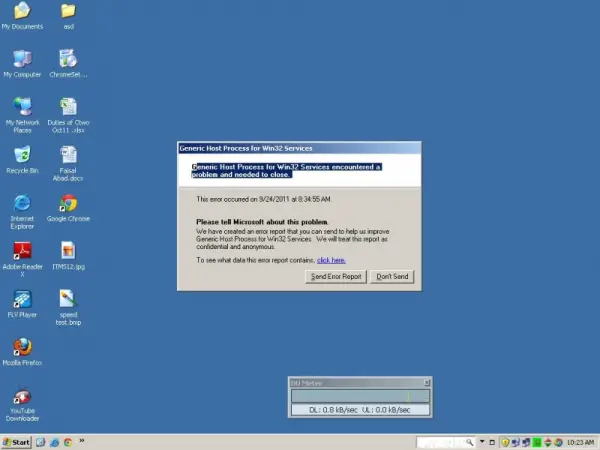Click the DU Meter traffic graph
The width and height of the screenshot is (600, 450).
pos(360,396)
